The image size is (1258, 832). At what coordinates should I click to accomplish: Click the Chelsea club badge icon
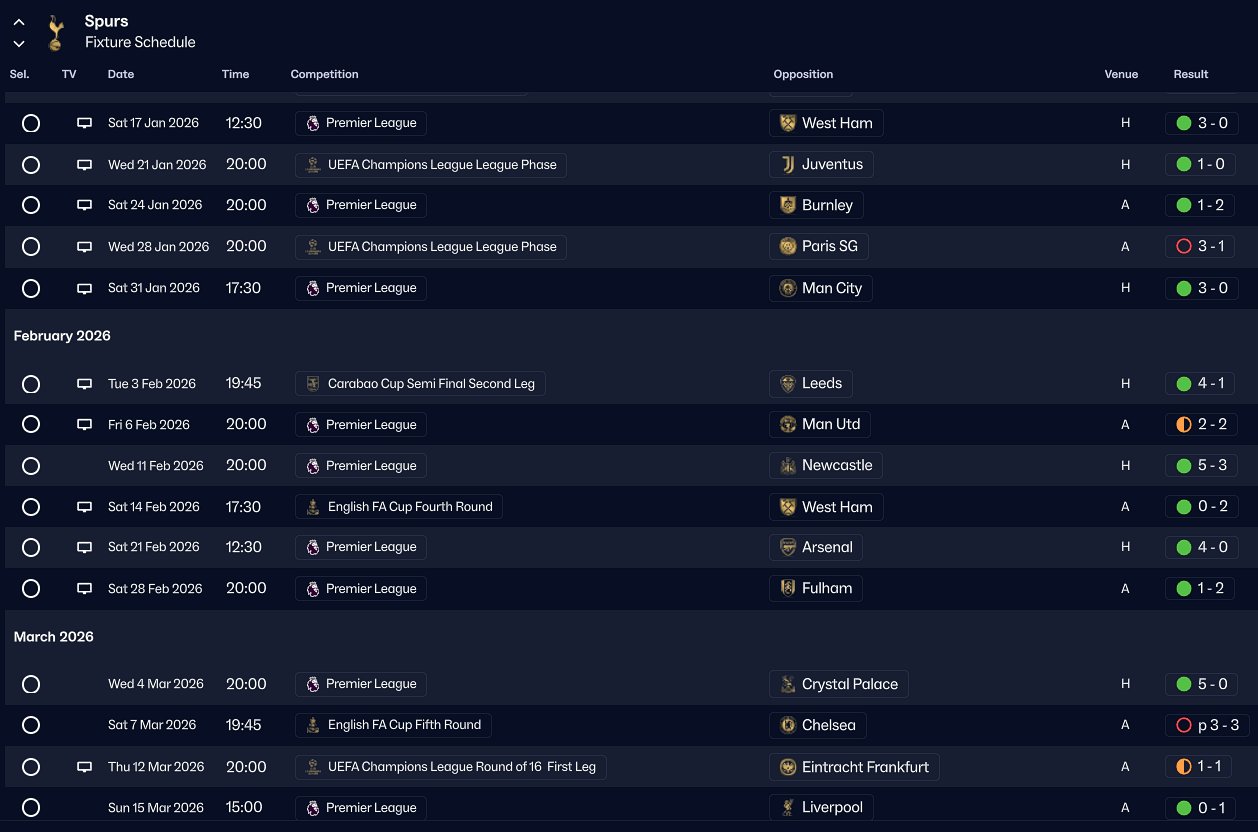point(788,725)
